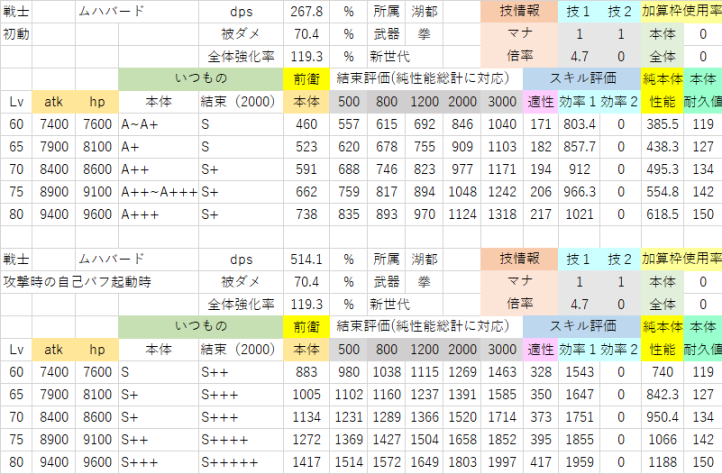This screenshot has height=474, width=722.
Task: Click the cell with value 980
Action: click(x=349, y=372)
